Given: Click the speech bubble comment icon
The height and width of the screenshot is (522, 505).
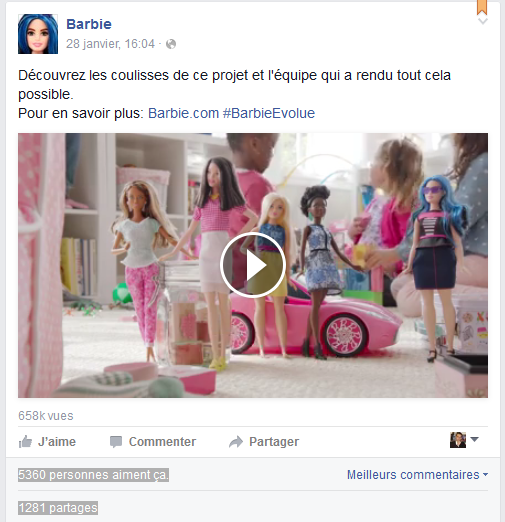Looking at the screenshot, I should (116, 442).
